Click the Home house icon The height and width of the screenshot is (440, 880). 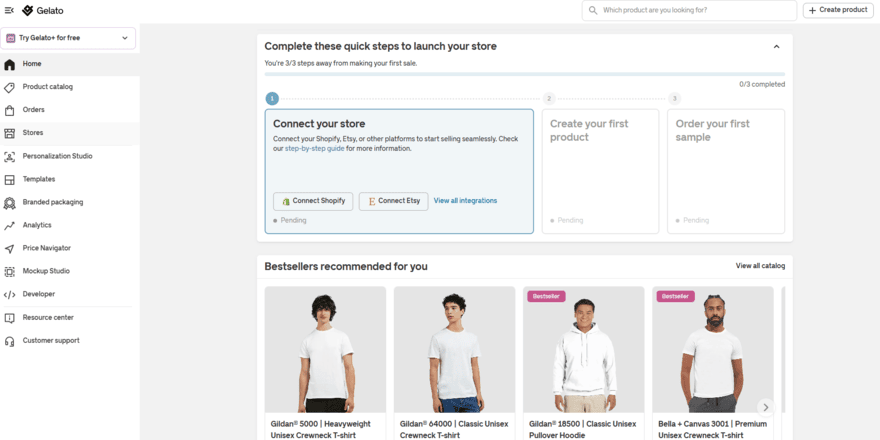tap(10, 65)
